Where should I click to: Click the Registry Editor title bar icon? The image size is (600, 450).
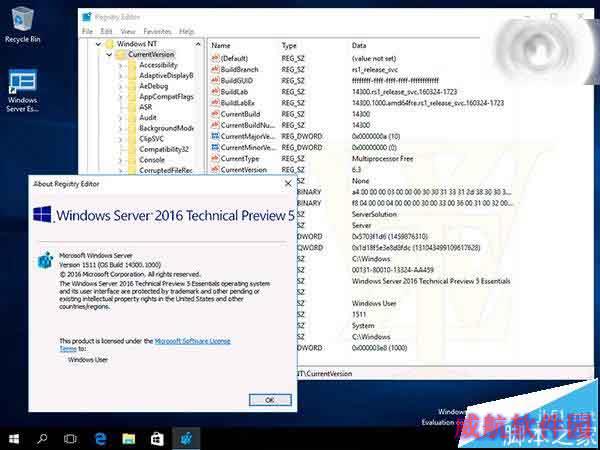87,17
